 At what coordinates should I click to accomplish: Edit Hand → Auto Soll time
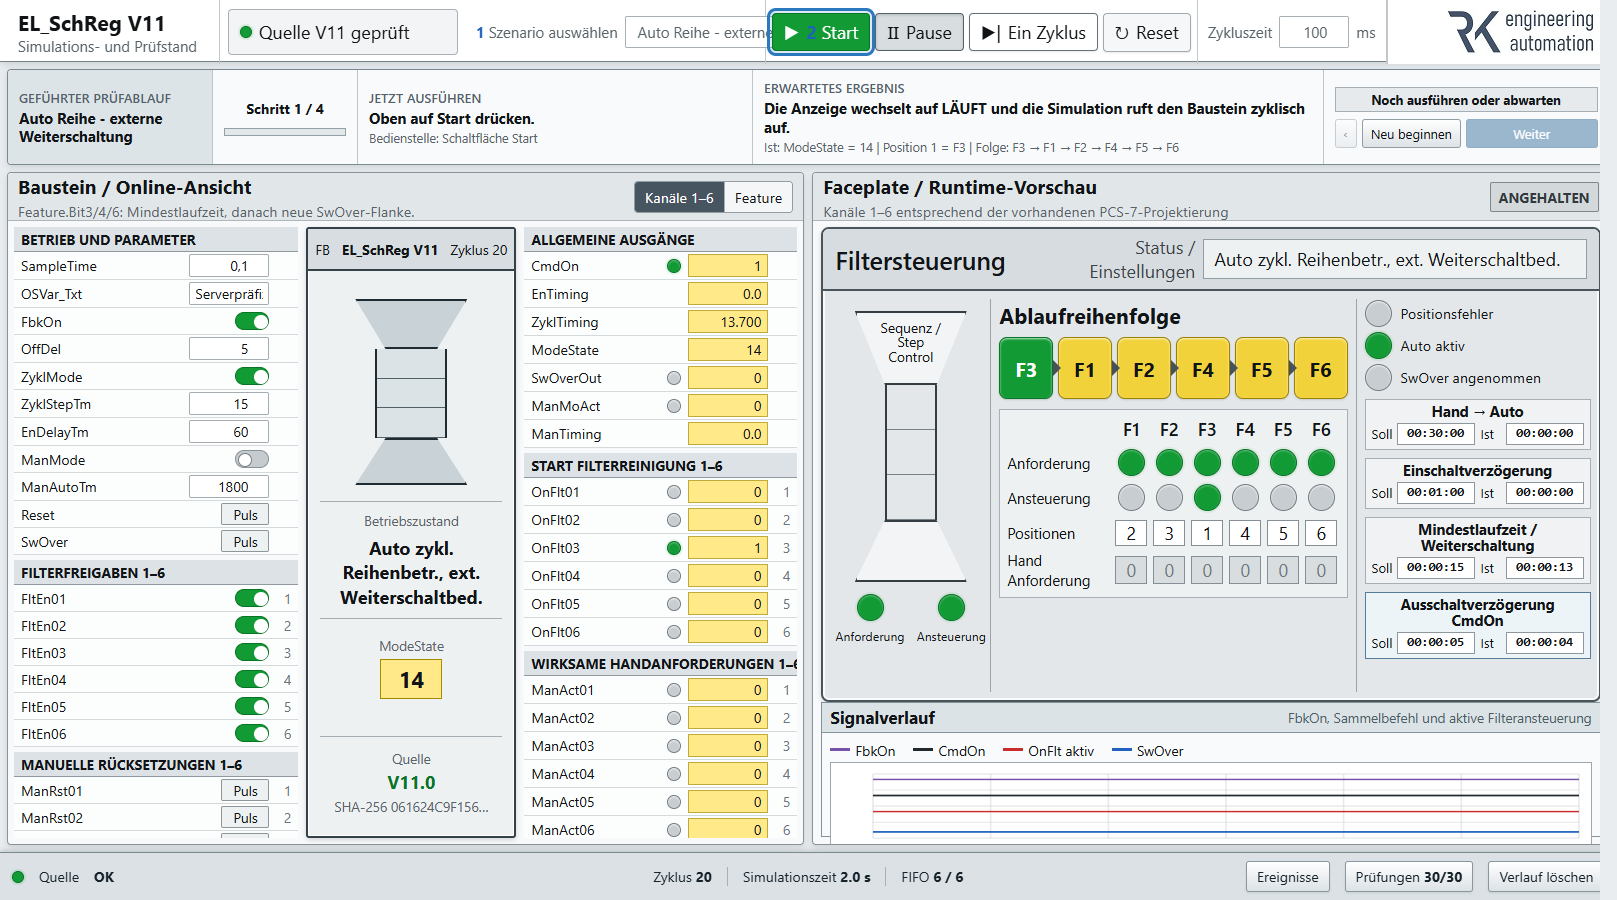1435,433
